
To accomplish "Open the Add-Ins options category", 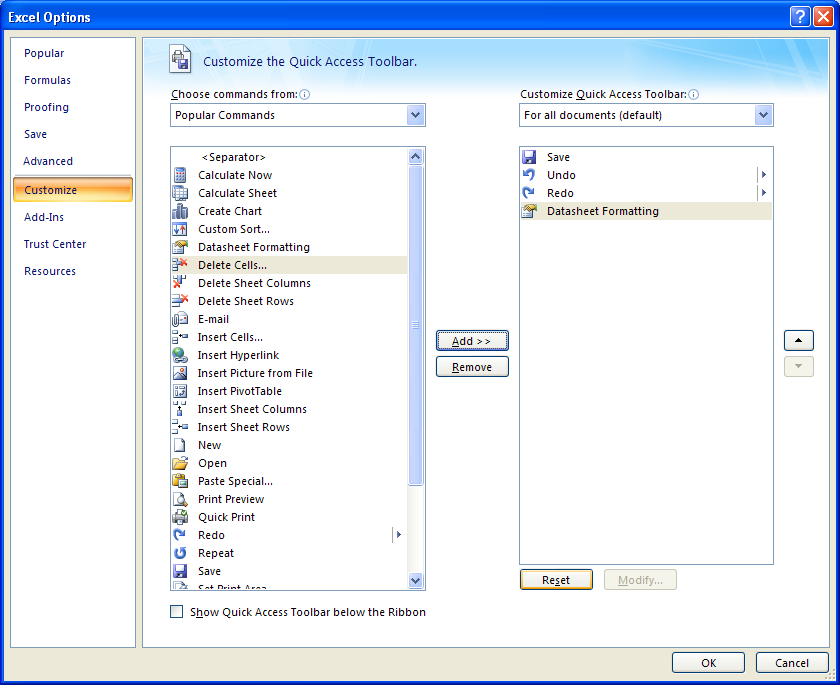I will point(44,217).
